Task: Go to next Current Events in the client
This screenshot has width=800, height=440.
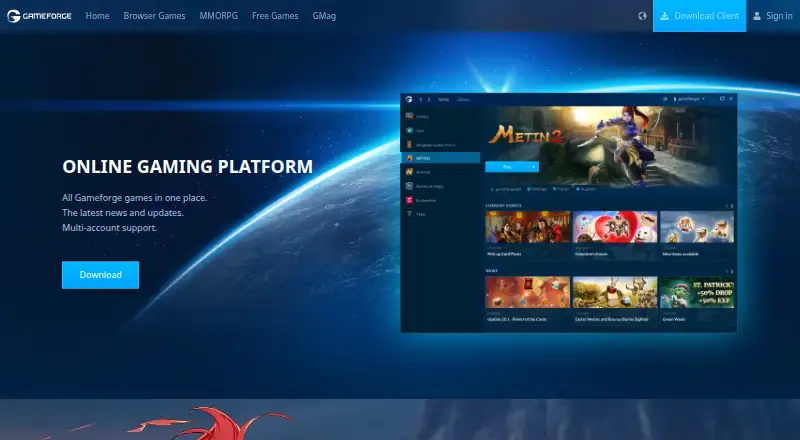Action: tap(732, 206)
